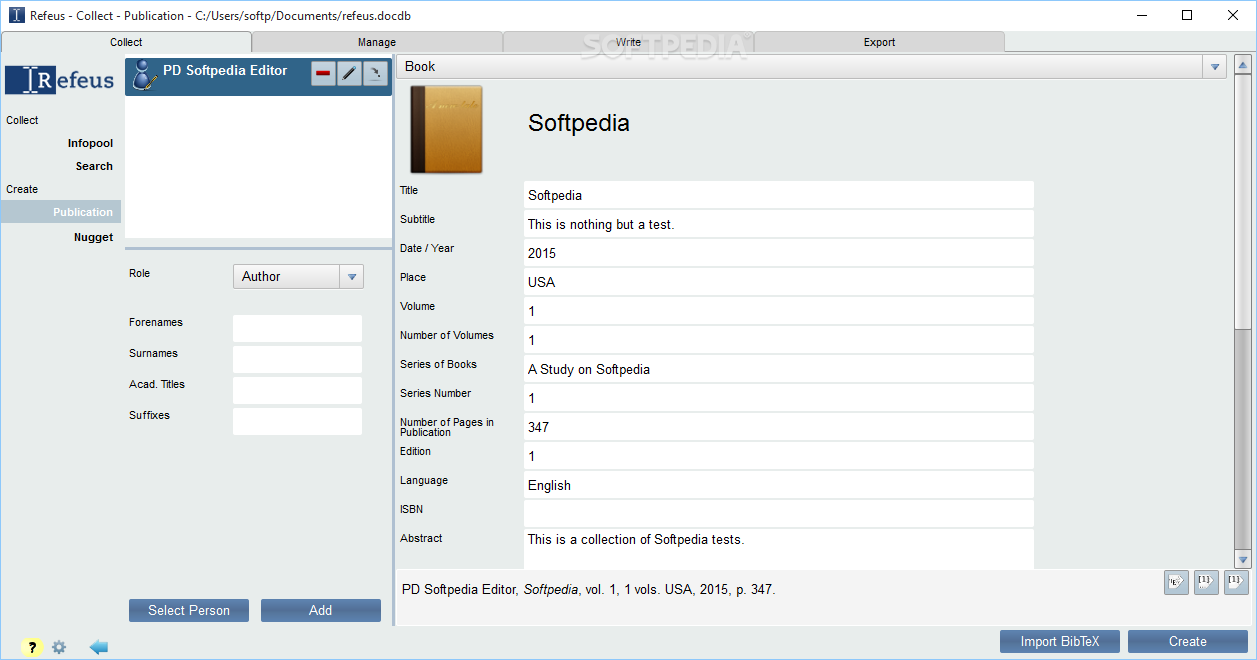Click the book cover thumbnail
The width and height of the screenshot is (1257, 660).
(x=446, y=129)
